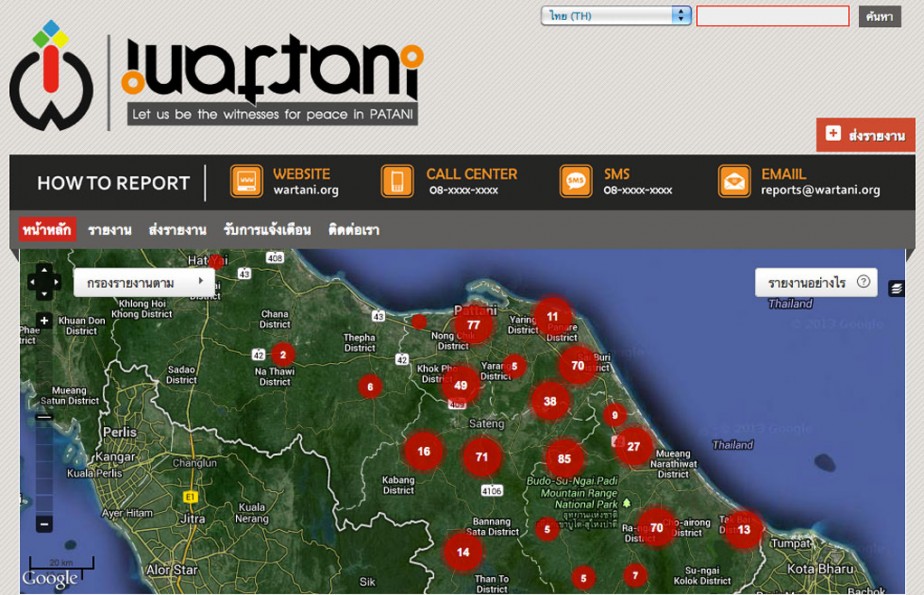Open the Thai (TH) language dropdown

pos(616,15)
